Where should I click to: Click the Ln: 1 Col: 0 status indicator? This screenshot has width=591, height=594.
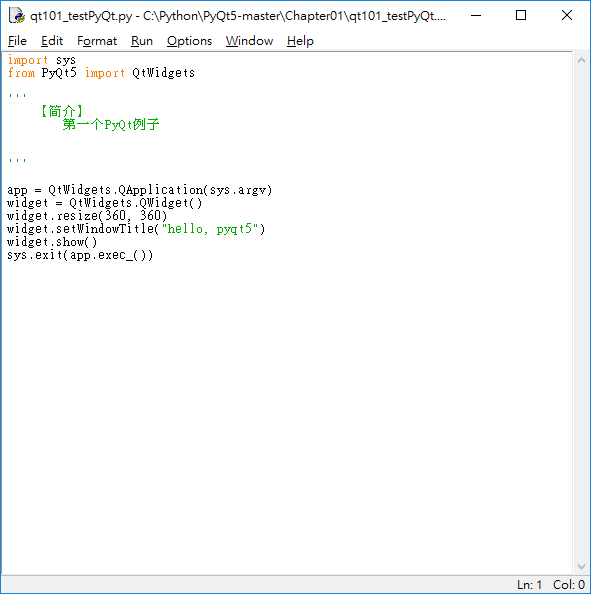(x=551, y=585)
